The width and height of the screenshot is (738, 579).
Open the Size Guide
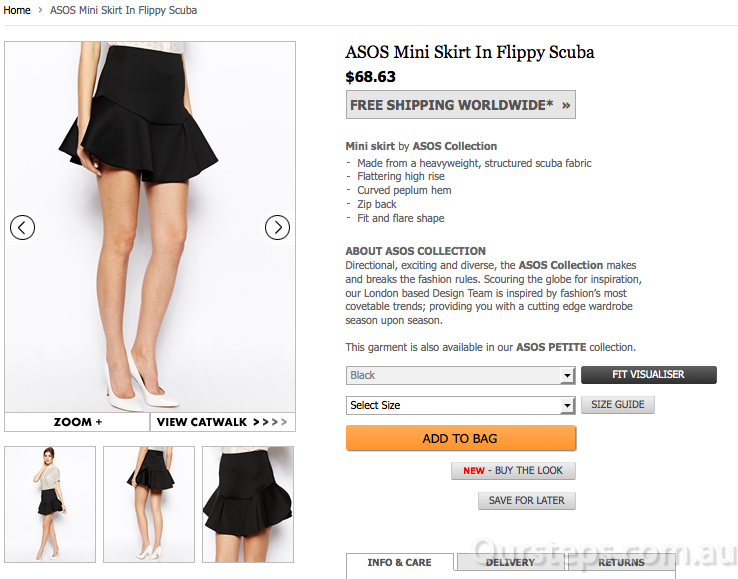[618, 405]
